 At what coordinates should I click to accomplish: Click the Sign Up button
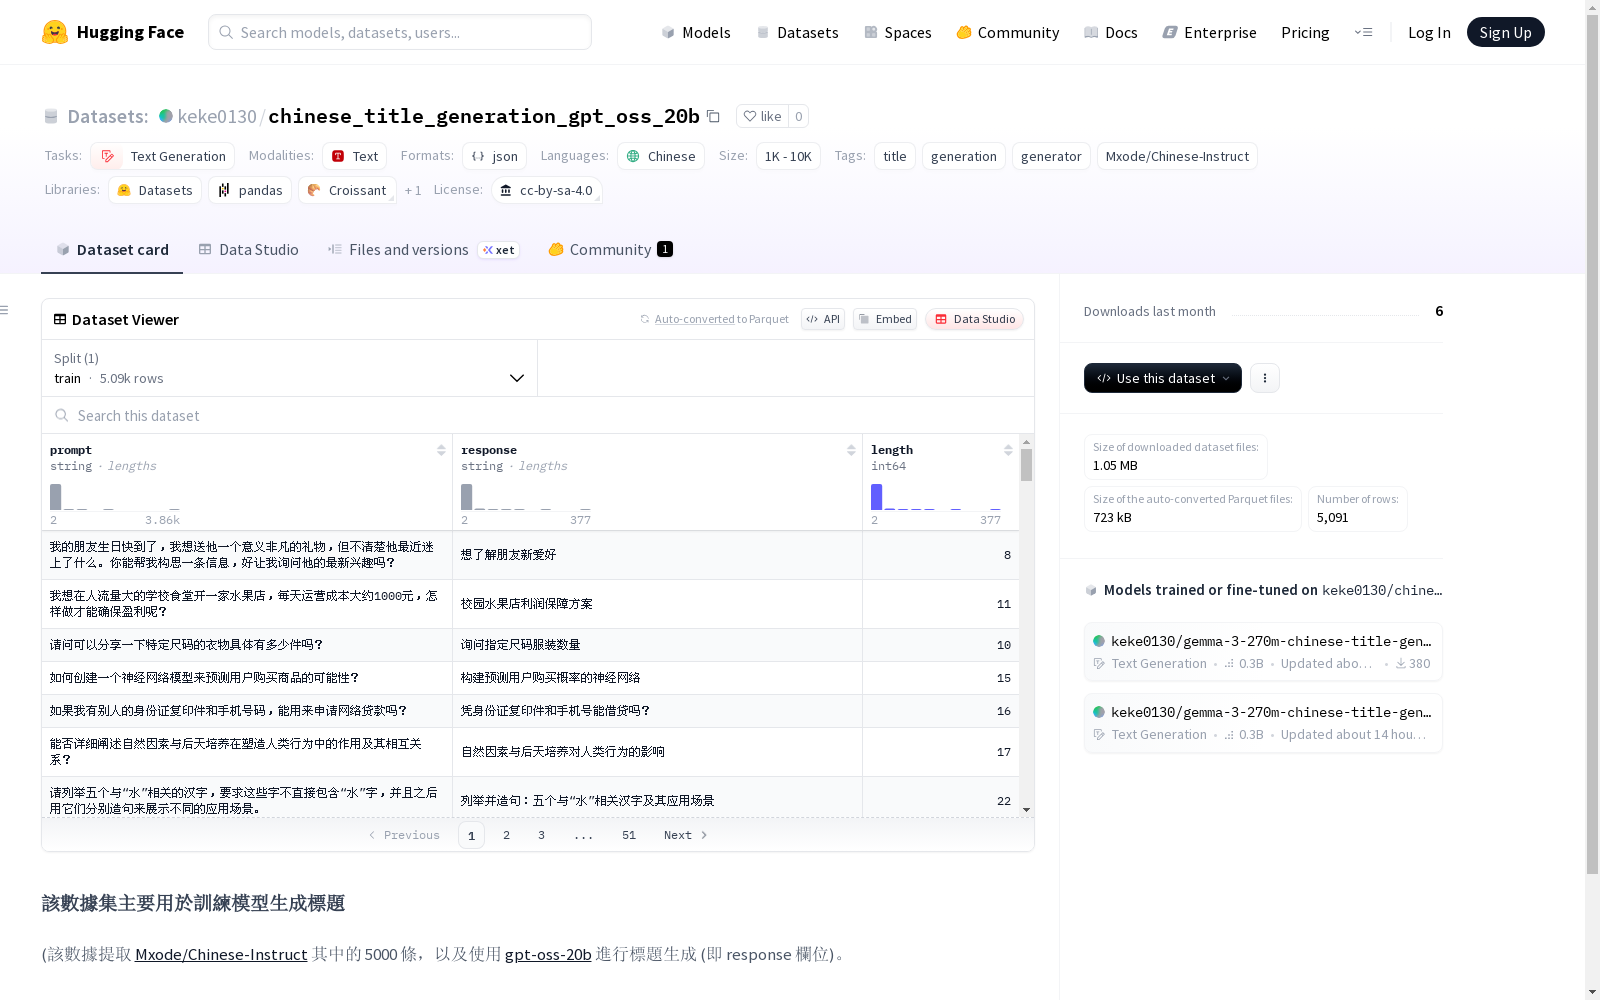(x=1505, y=32)
